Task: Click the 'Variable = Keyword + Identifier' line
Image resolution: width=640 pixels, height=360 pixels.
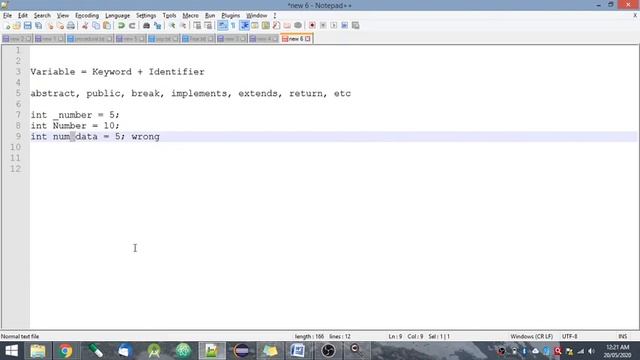Action: click(118, 72)
